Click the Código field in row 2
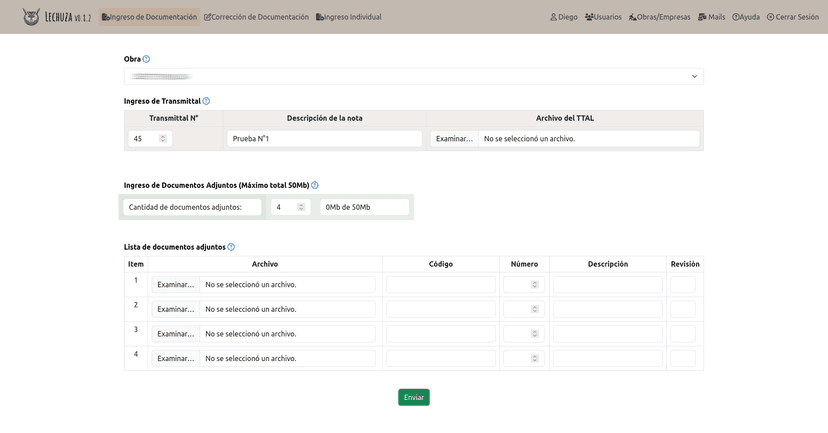The height and width of the screenshot is (433, 828). (441, 309)
